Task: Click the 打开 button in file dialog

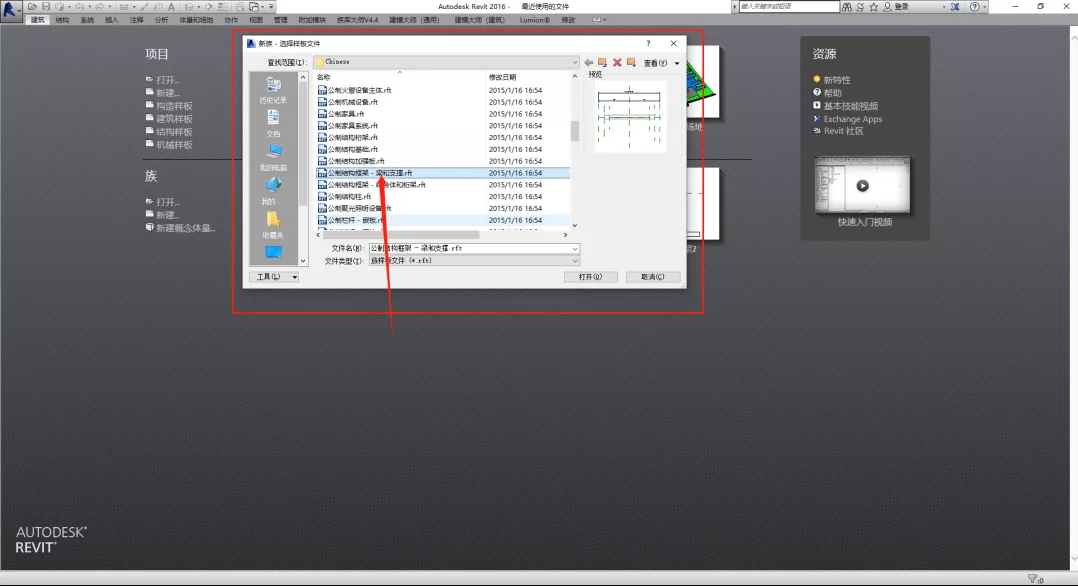Action: (x=591, y=276)
